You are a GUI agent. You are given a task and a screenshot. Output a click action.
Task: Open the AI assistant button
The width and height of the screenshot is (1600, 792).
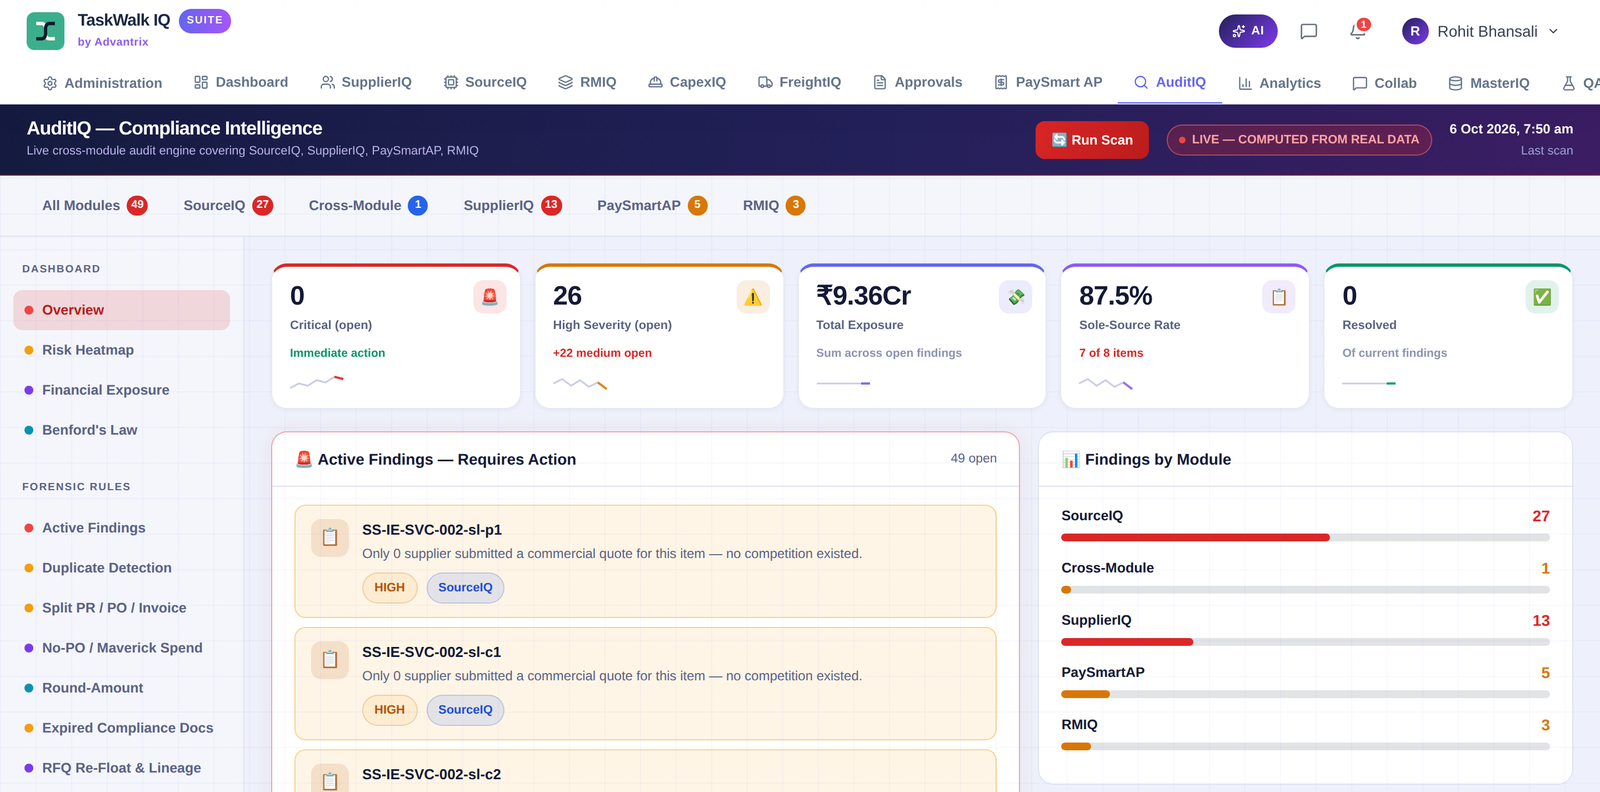(1248, 31)
